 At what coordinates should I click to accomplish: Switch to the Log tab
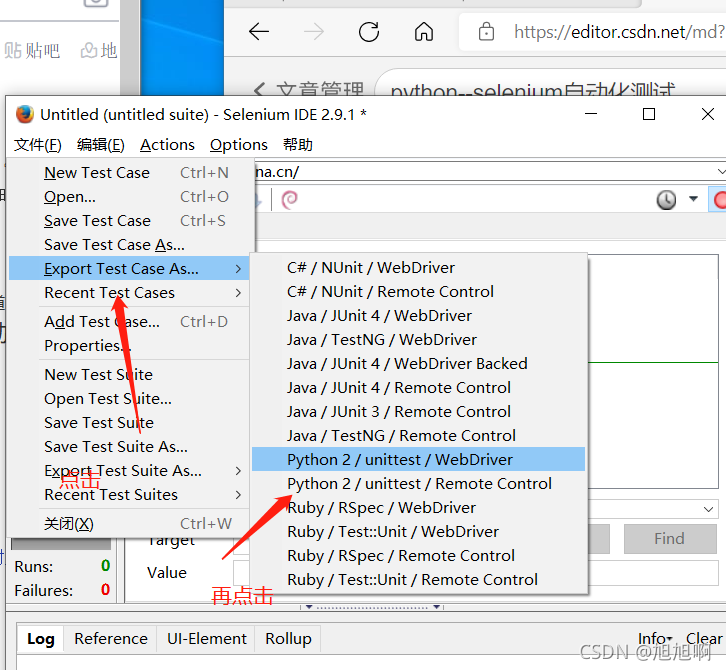pyautogui.click(x=41, y=639)
